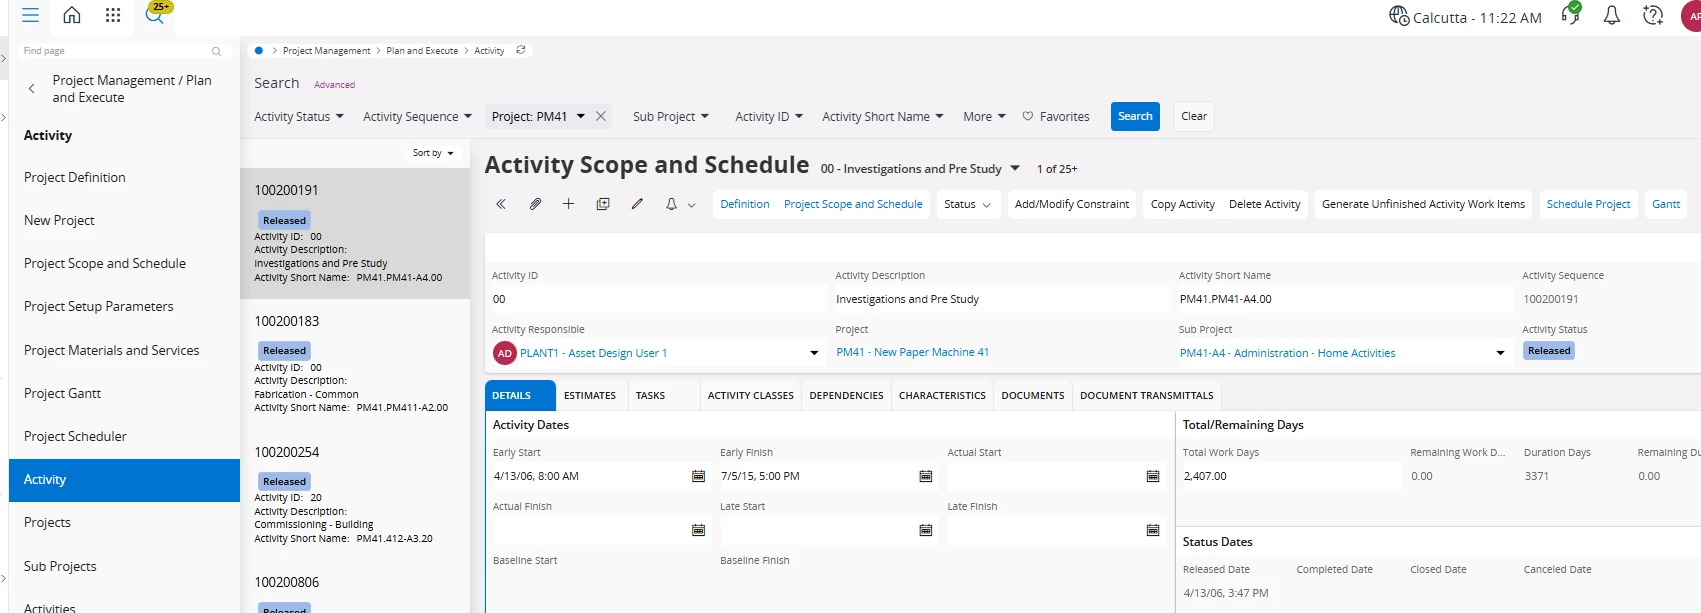The height and width of the screenshot is (613, 1701).
Task: Open the Schedule Project link
Action: click(1588, 204)
